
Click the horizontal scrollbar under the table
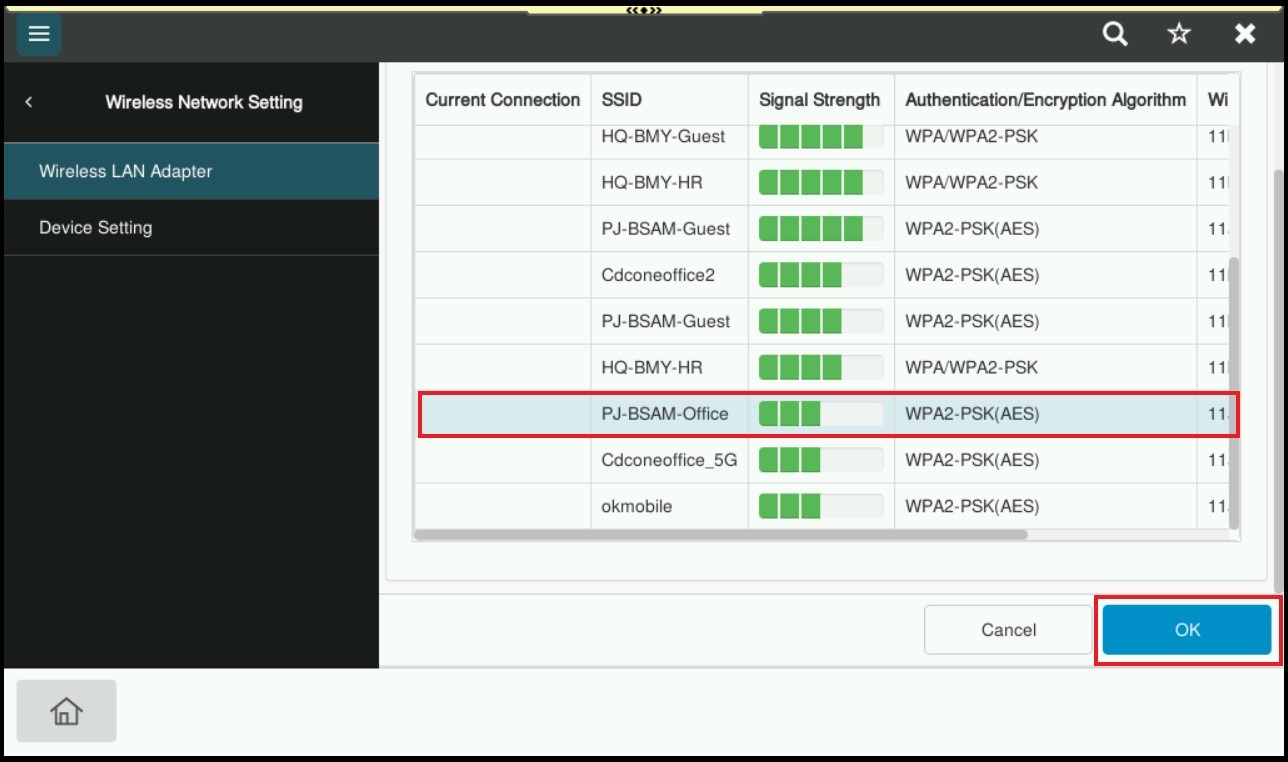720,535
